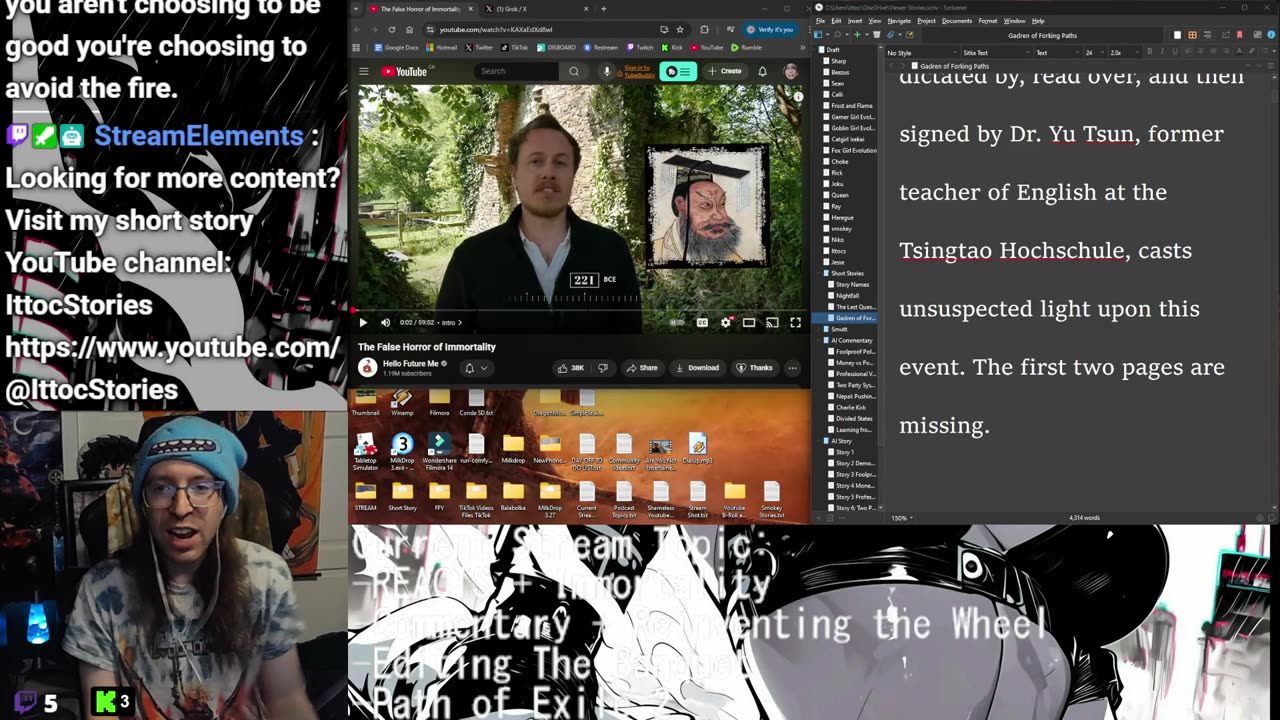Switch the video to theater mode
Screen dimensions: 1280x720
pos(749,323)
